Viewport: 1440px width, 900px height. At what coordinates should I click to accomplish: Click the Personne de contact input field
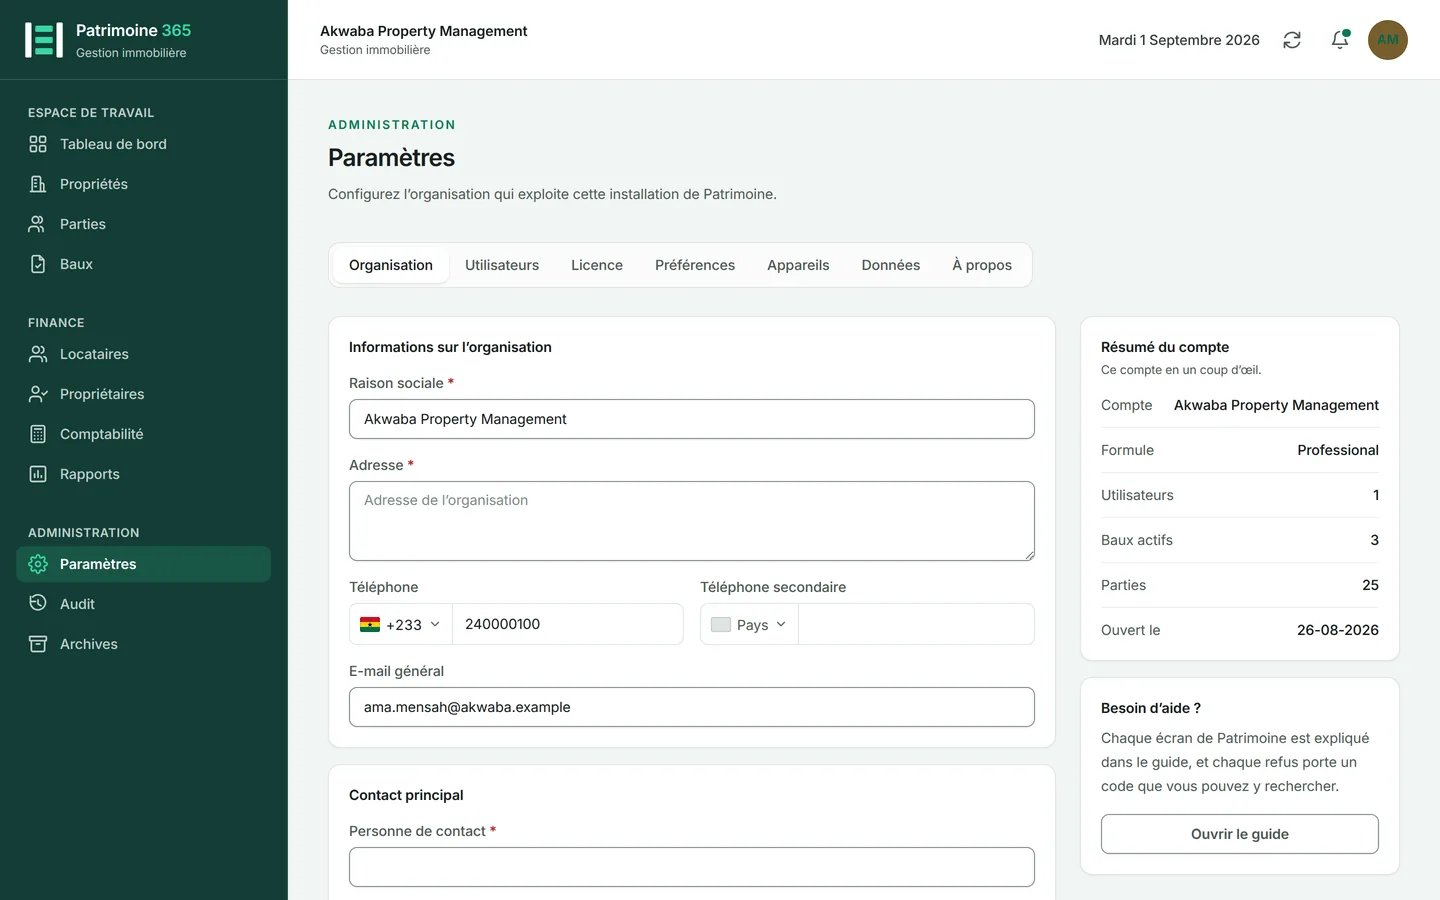point(692,867)
